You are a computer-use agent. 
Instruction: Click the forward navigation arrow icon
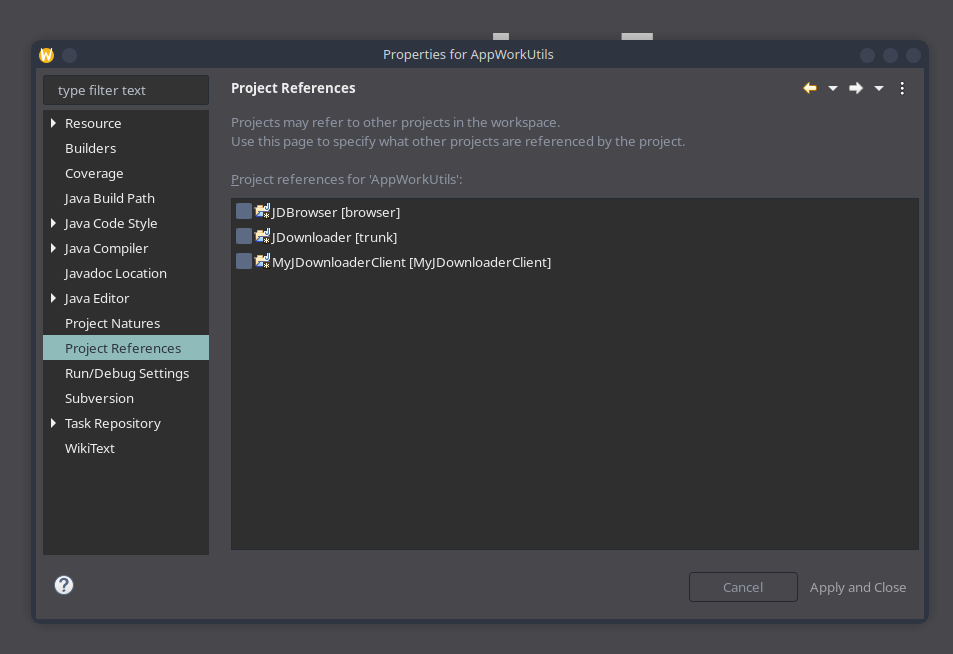pyautogui.click(x=856, y=88)
